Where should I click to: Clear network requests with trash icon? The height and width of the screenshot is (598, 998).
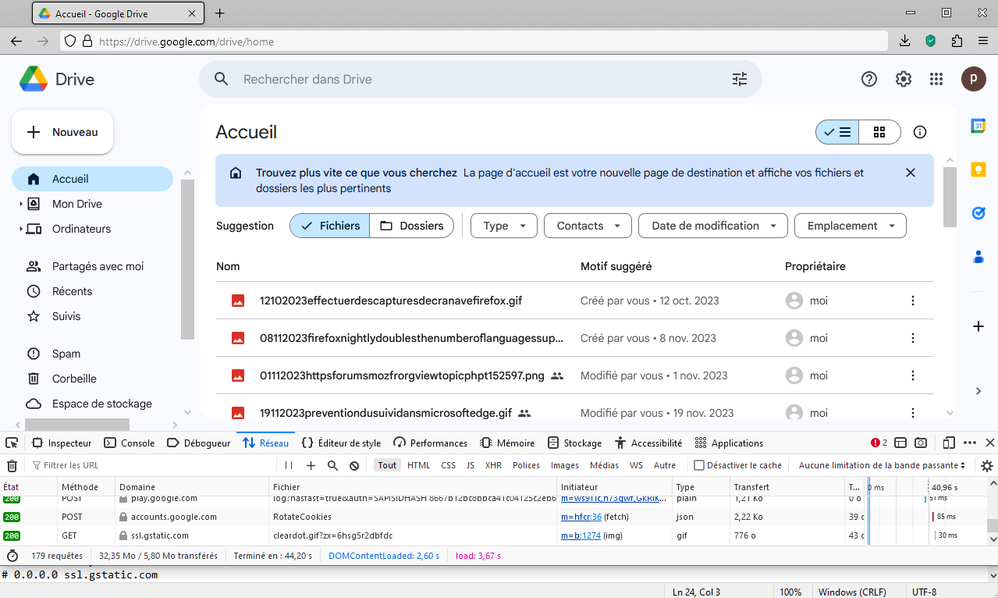pyautogui.click(x=12, y=465)
